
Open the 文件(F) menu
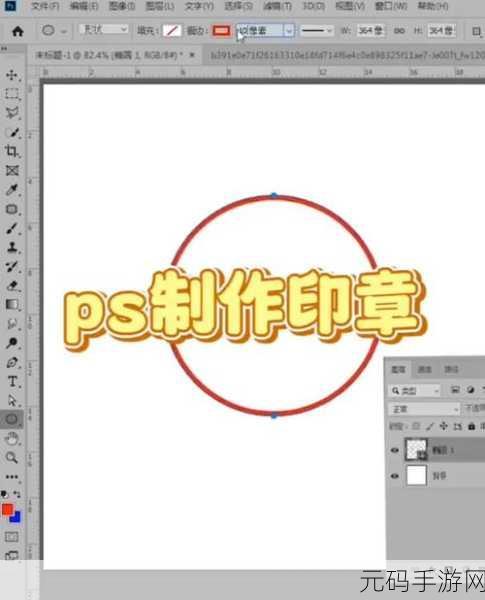45,6
